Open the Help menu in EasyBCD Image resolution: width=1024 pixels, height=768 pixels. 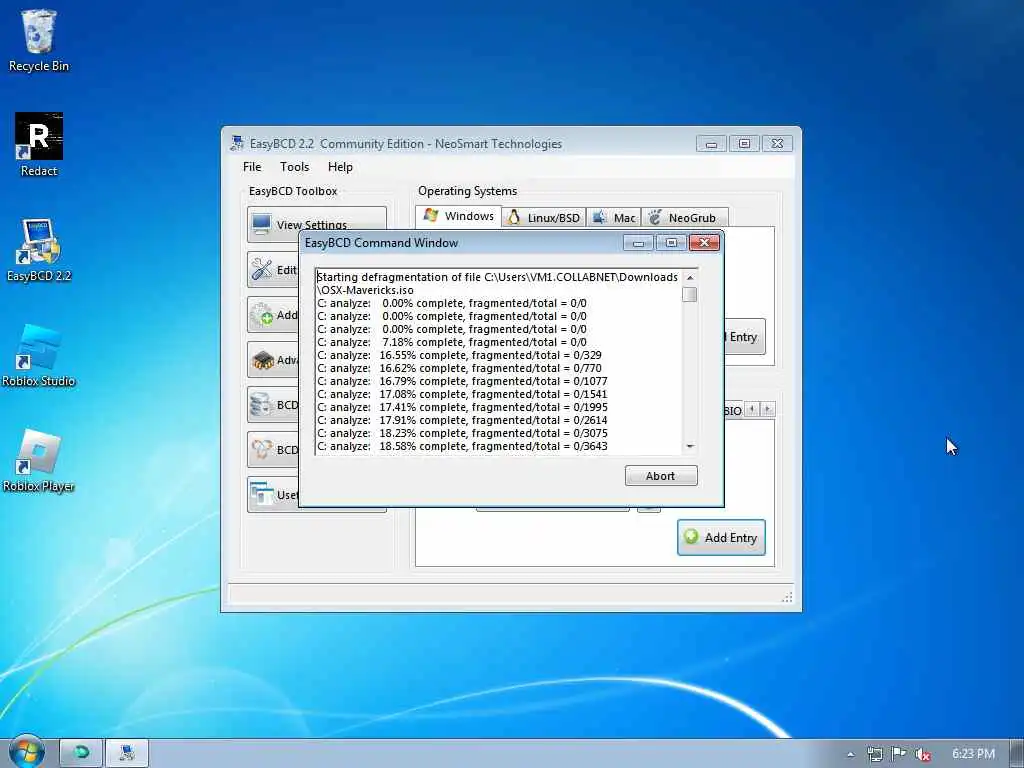[x=340, y=167]
